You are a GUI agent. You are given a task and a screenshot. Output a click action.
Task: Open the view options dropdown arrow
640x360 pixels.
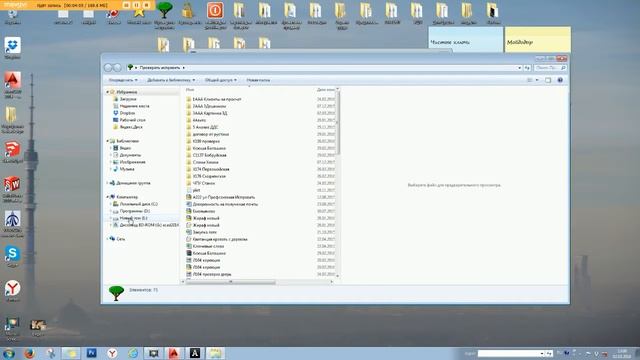(x=537, y=80)
